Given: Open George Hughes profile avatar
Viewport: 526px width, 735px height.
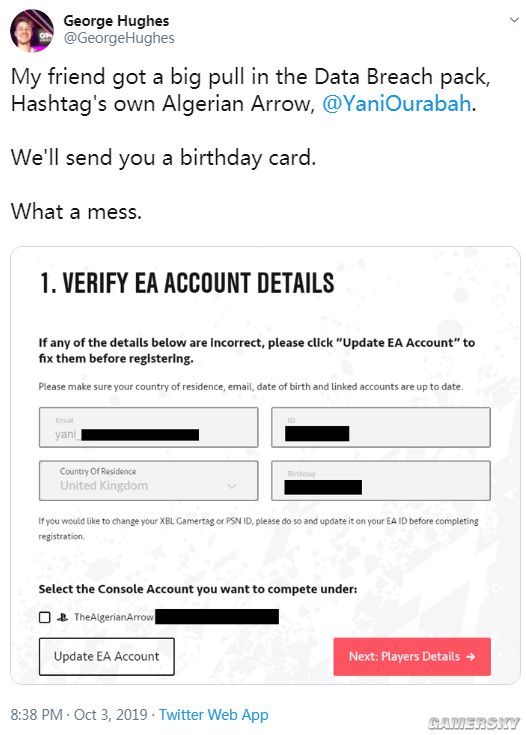Looking at the screenshot, I should click(x=32, y=30).
